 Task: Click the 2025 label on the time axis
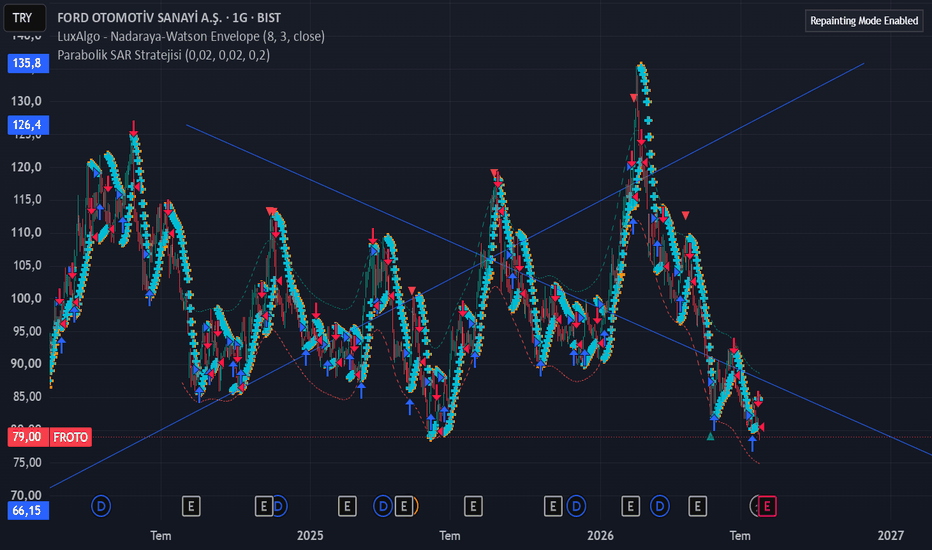coord(310,536)
